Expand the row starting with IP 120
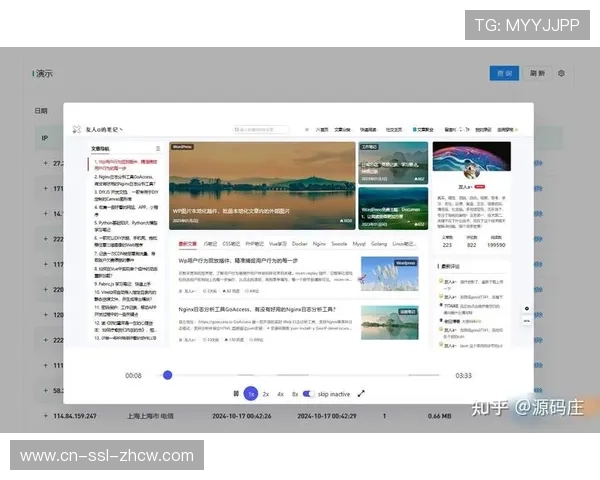 (46, 315)
